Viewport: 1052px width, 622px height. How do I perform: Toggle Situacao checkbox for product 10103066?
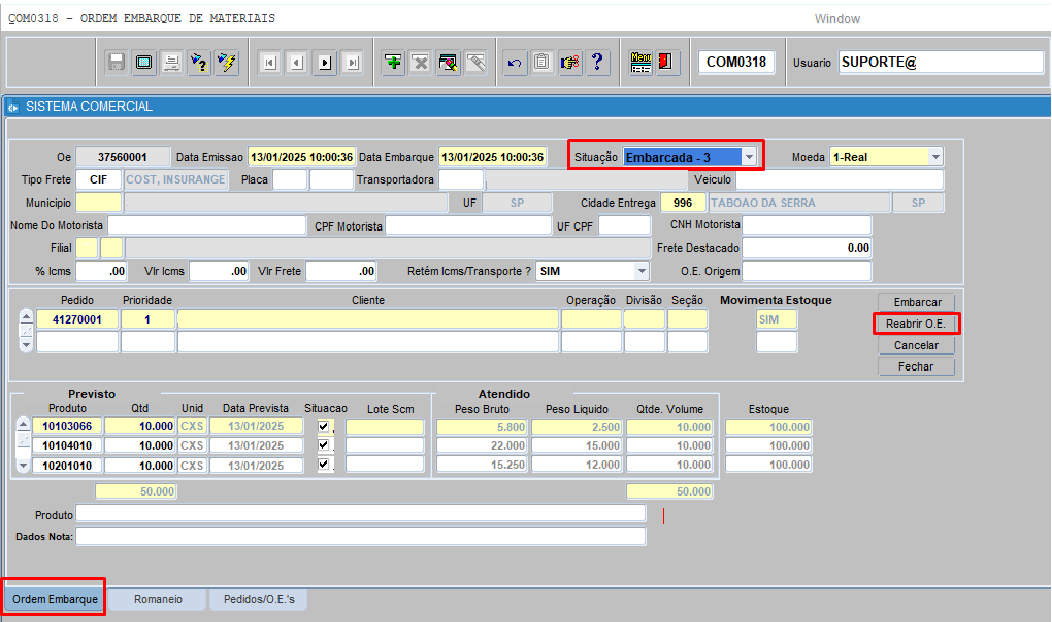coord(324,426)
